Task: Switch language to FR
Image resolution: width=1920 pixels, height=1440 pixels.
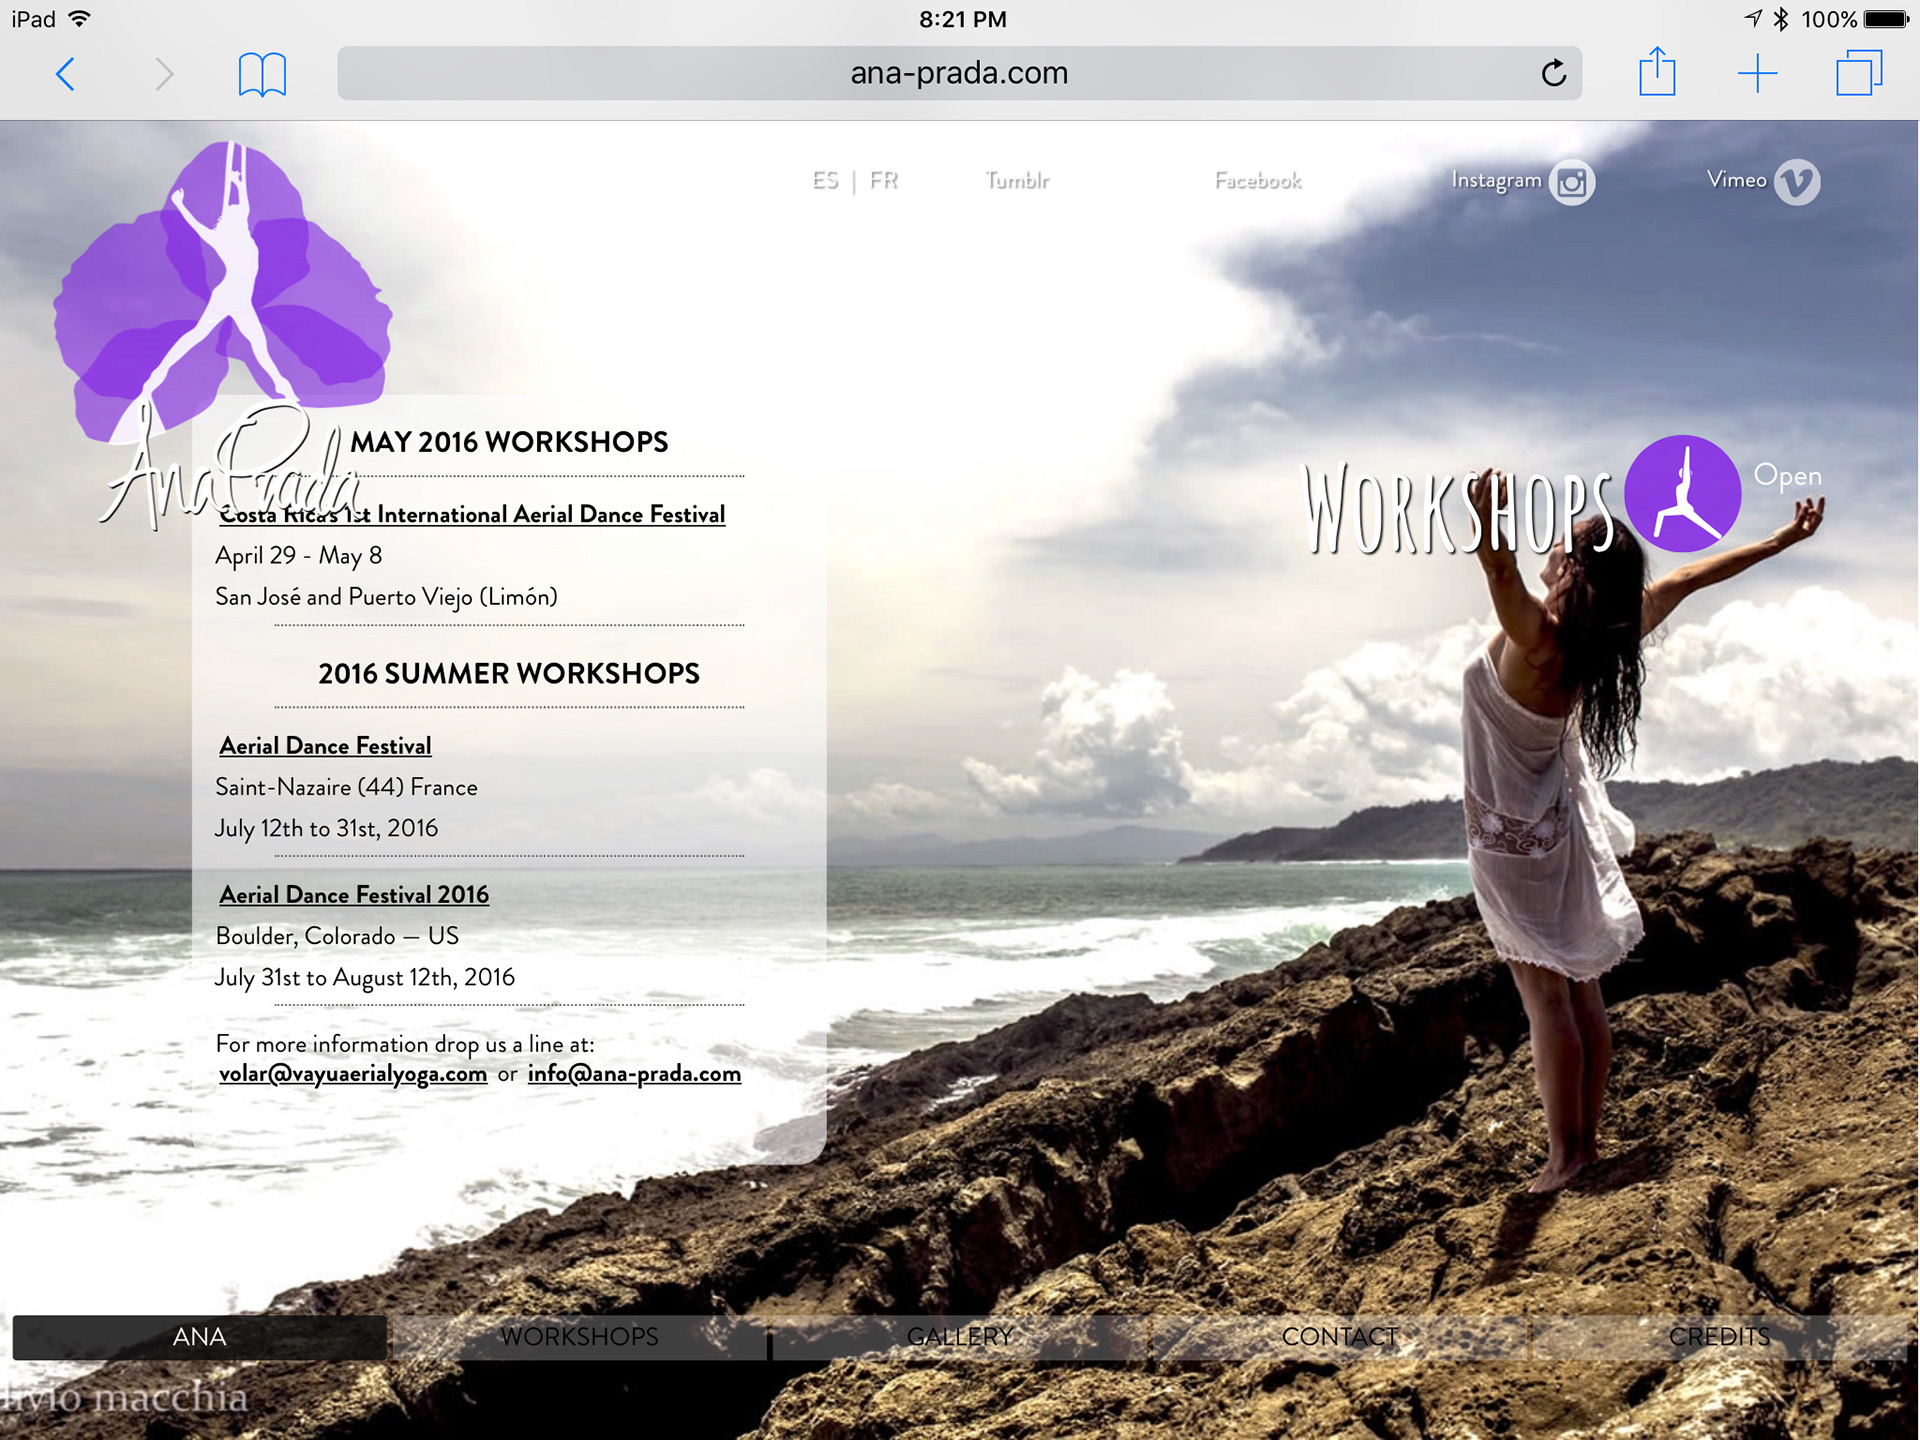Action: (884, 181)
